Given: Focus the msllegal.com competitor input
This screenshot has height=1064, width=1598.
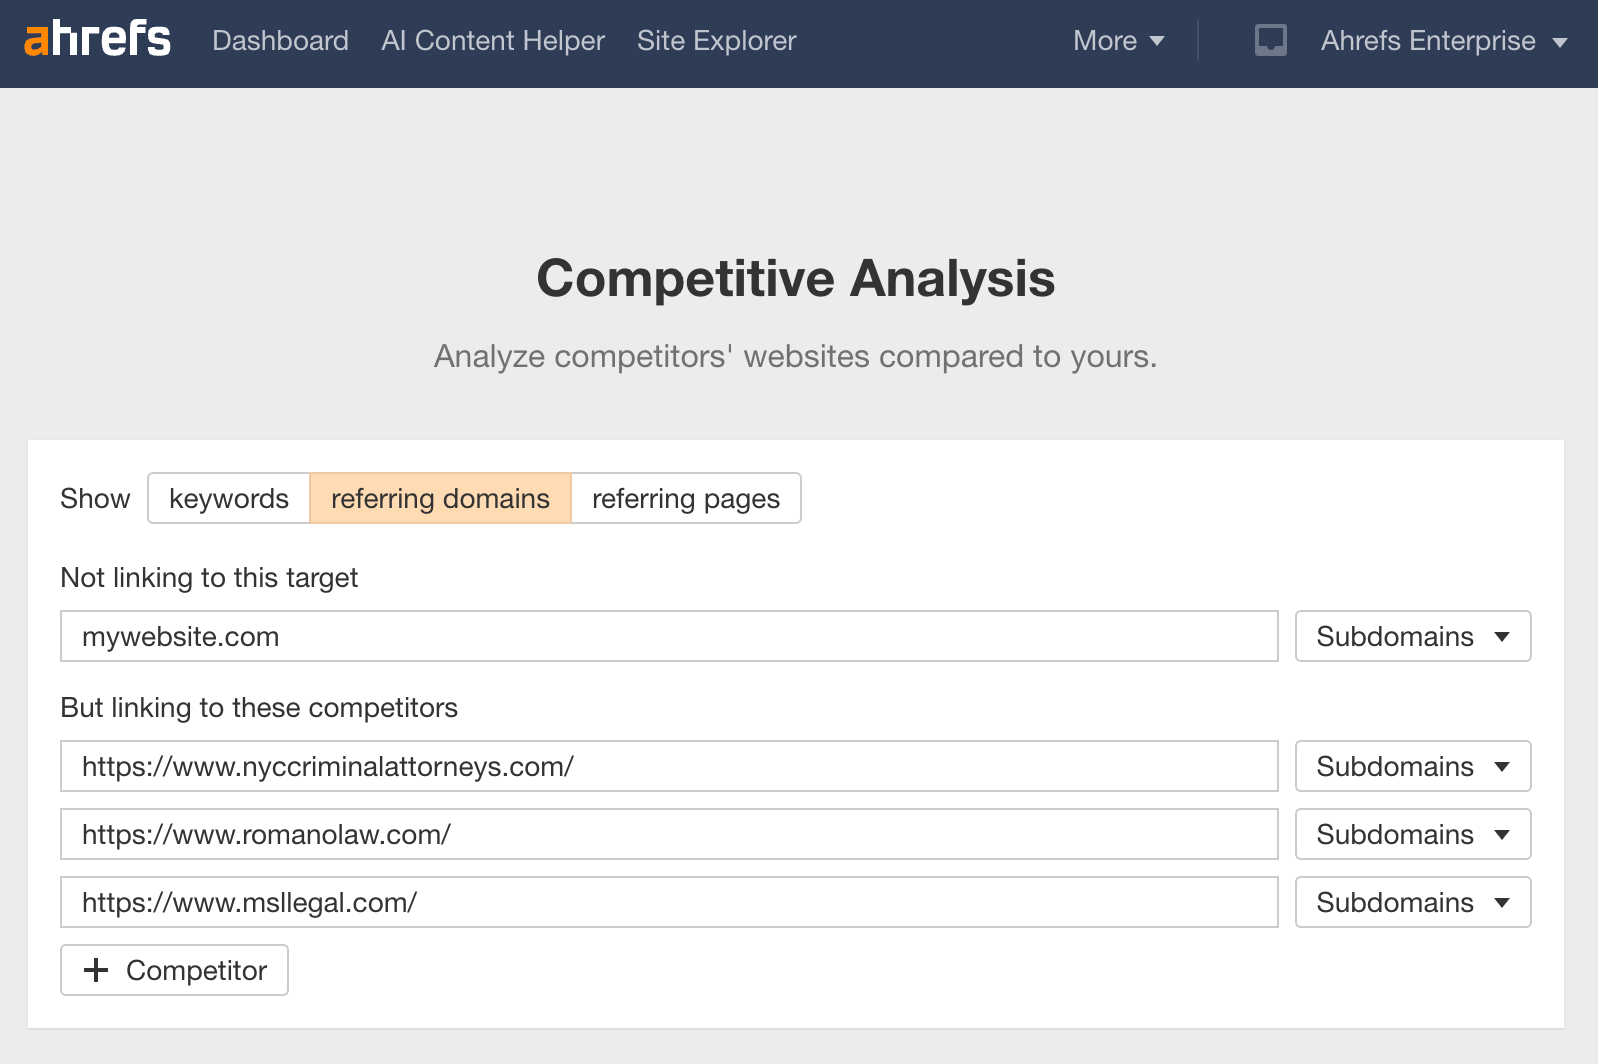Looking at the screenshot, I should coord(668,902).
